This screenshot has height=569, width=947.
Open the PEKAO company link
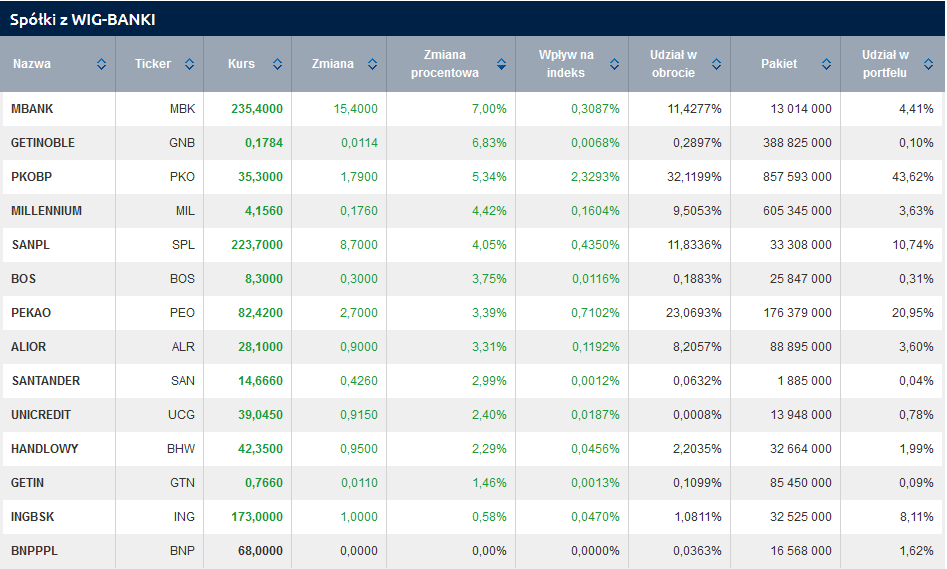click(x=31, y=313)
